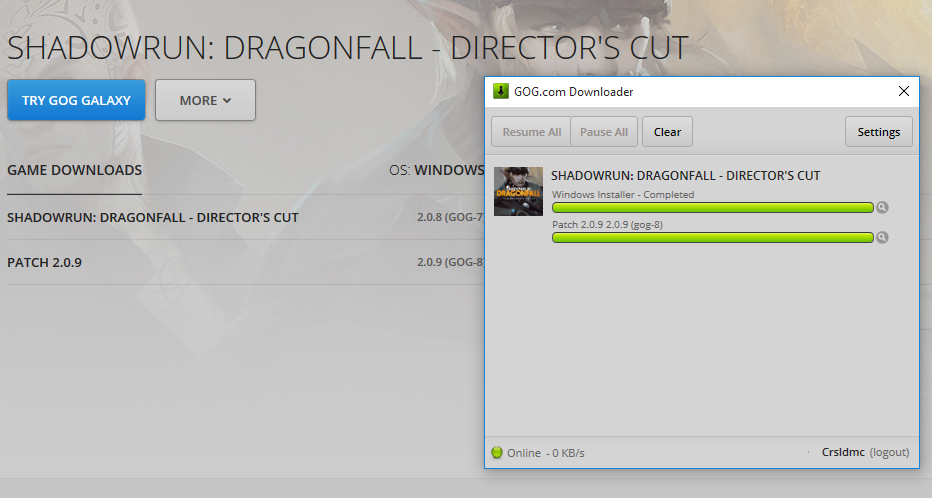Image resolution: width=932 pixels, height=498 pixels.
Task: Click the Windows Installer green progress bar
Action: click(713, 207)
